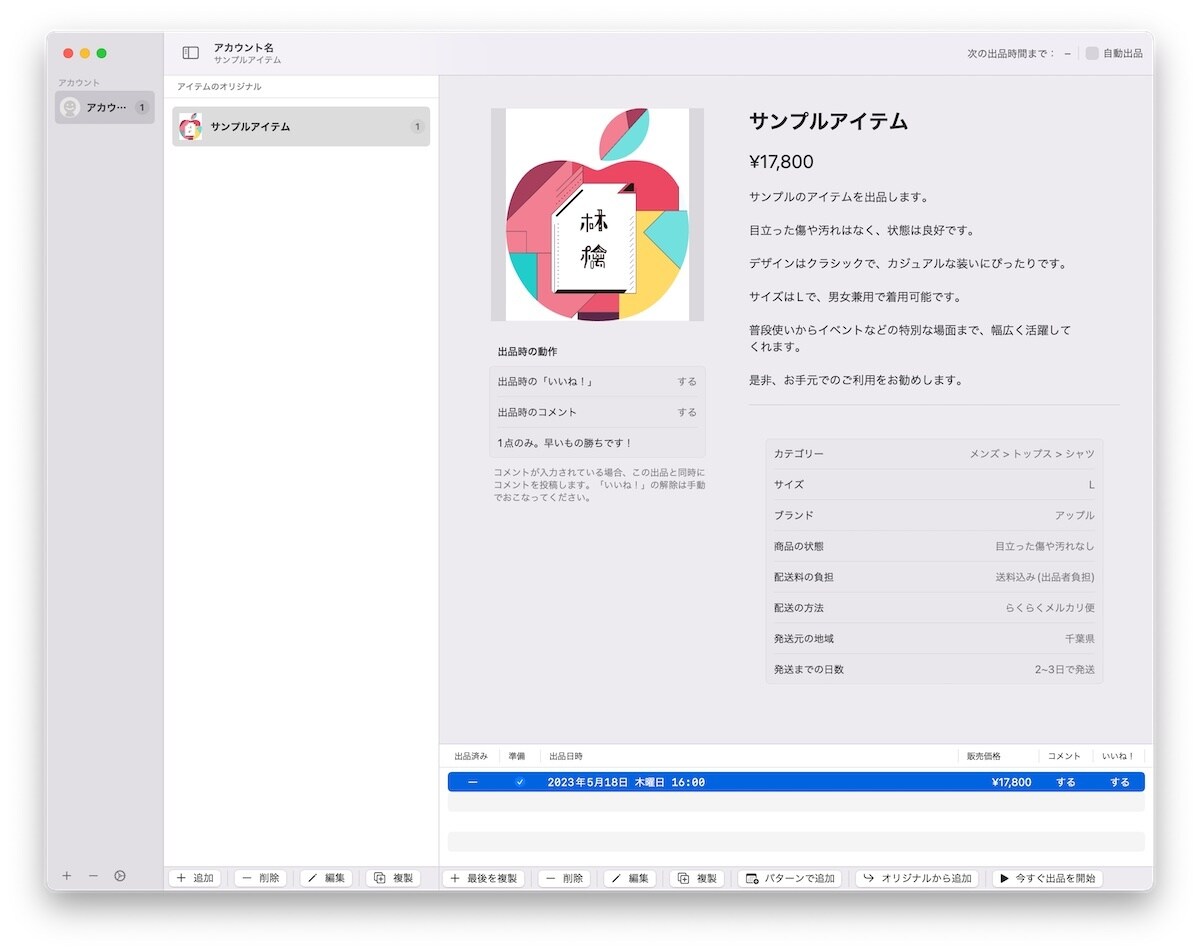Click the 商品の状態 value 目立った傷や汚れなし
The image size is (1200, 952).
[1045, 547]
